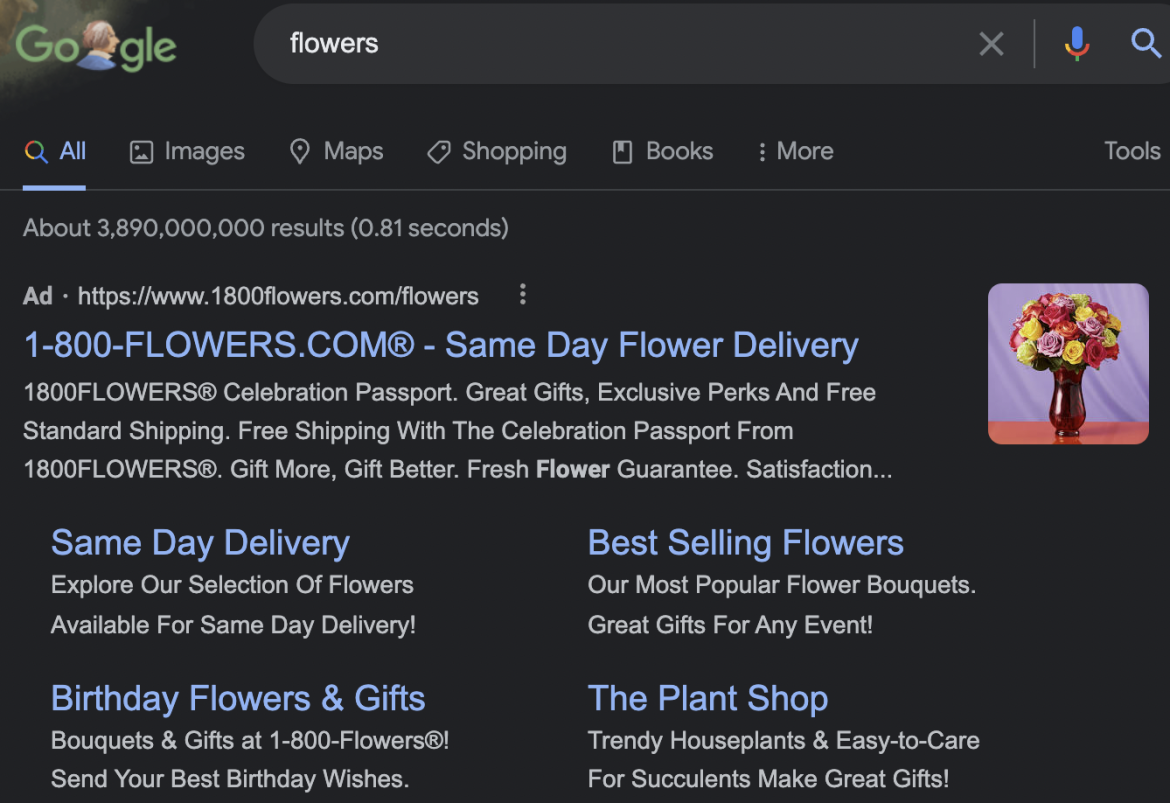Click the Maps location pin icon

(300, 151)
